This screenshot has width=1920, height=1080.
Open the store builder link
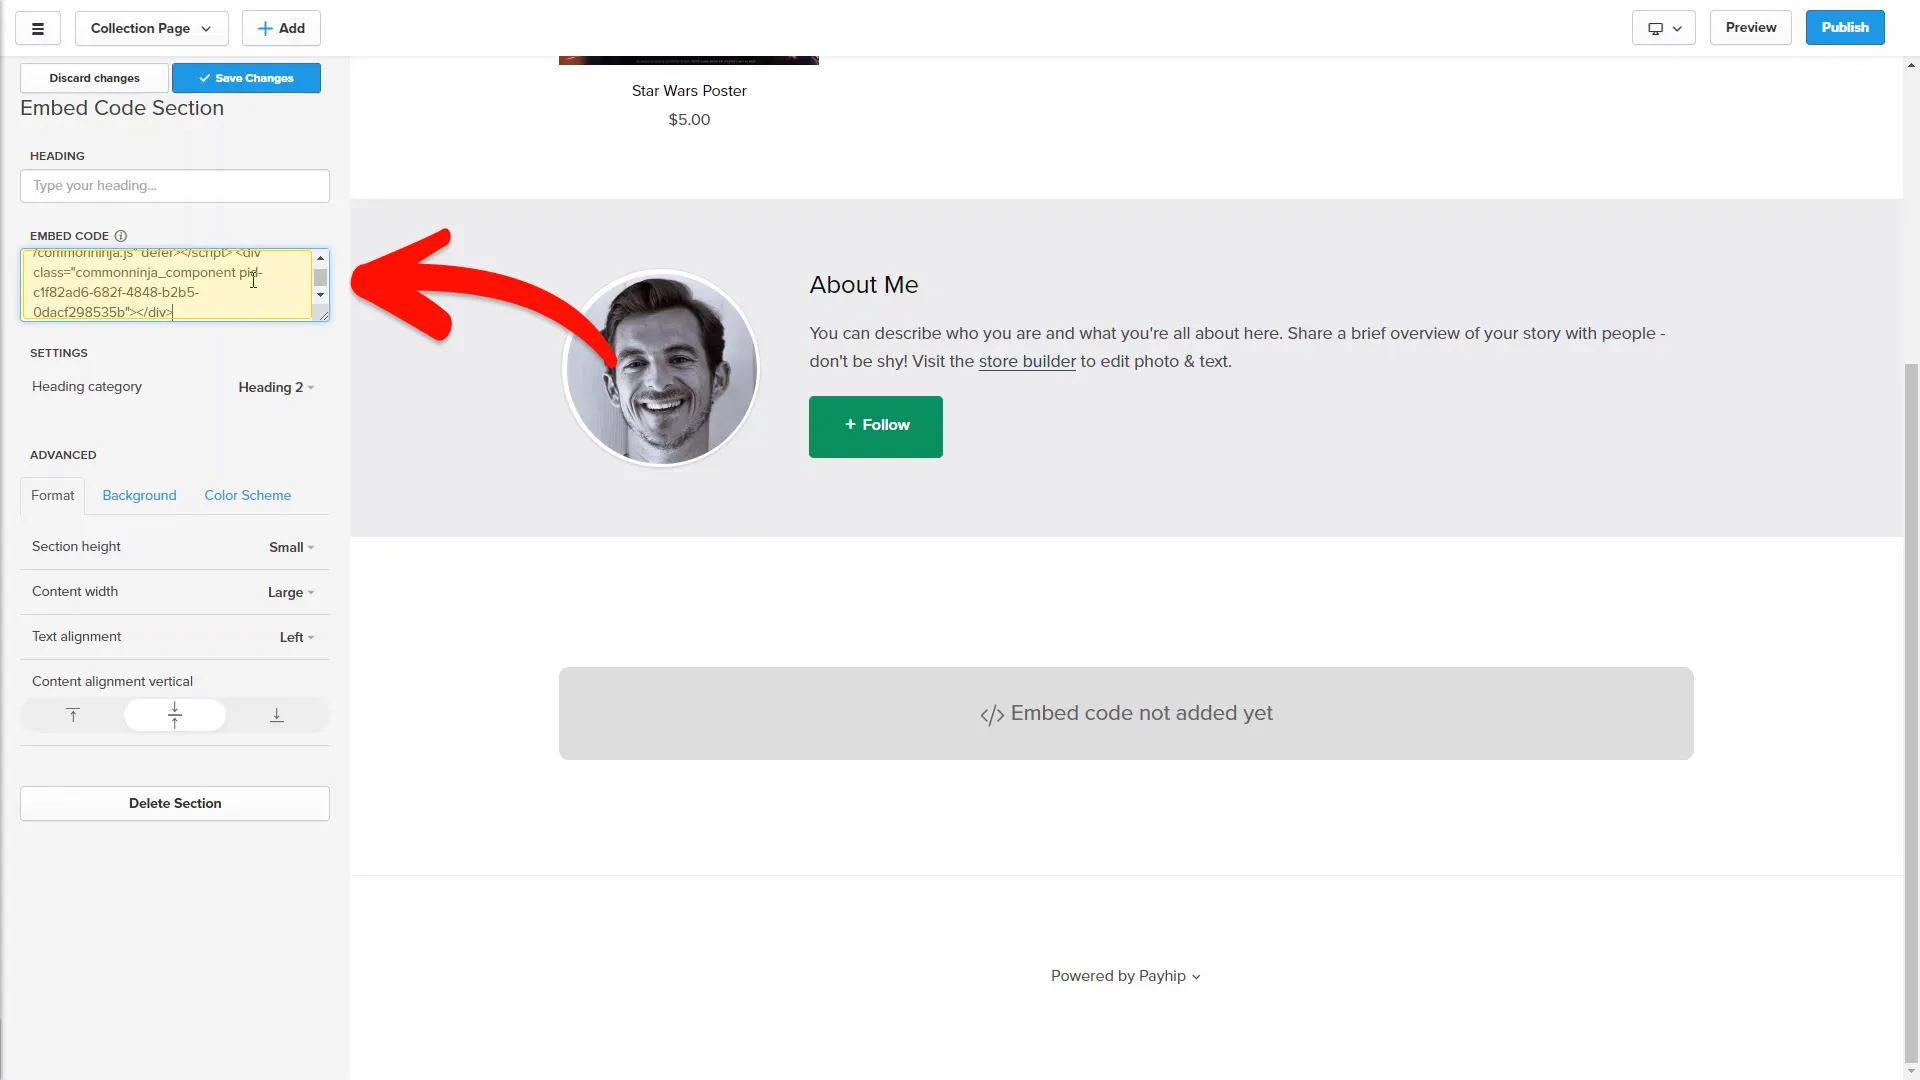[x=1027, y=362]
